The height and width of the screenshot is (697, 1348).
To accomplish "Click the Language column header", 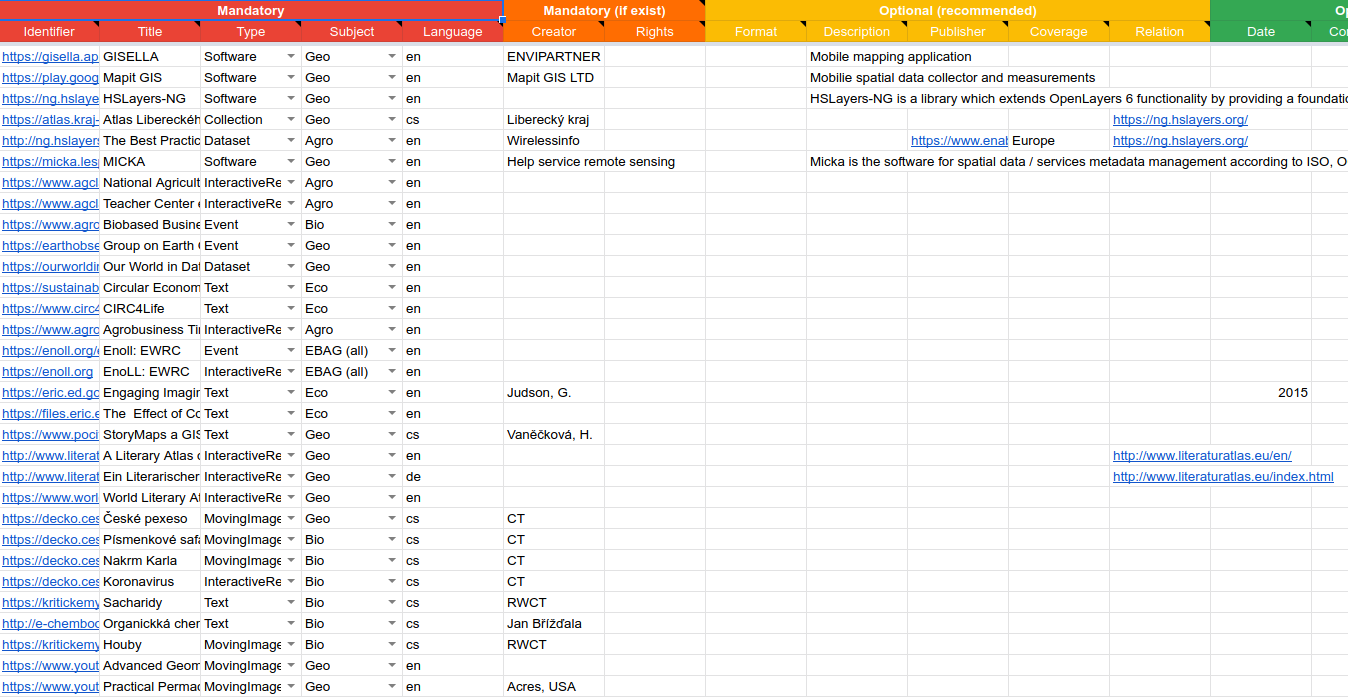I will pyautogui.click(x=453, y=32).
